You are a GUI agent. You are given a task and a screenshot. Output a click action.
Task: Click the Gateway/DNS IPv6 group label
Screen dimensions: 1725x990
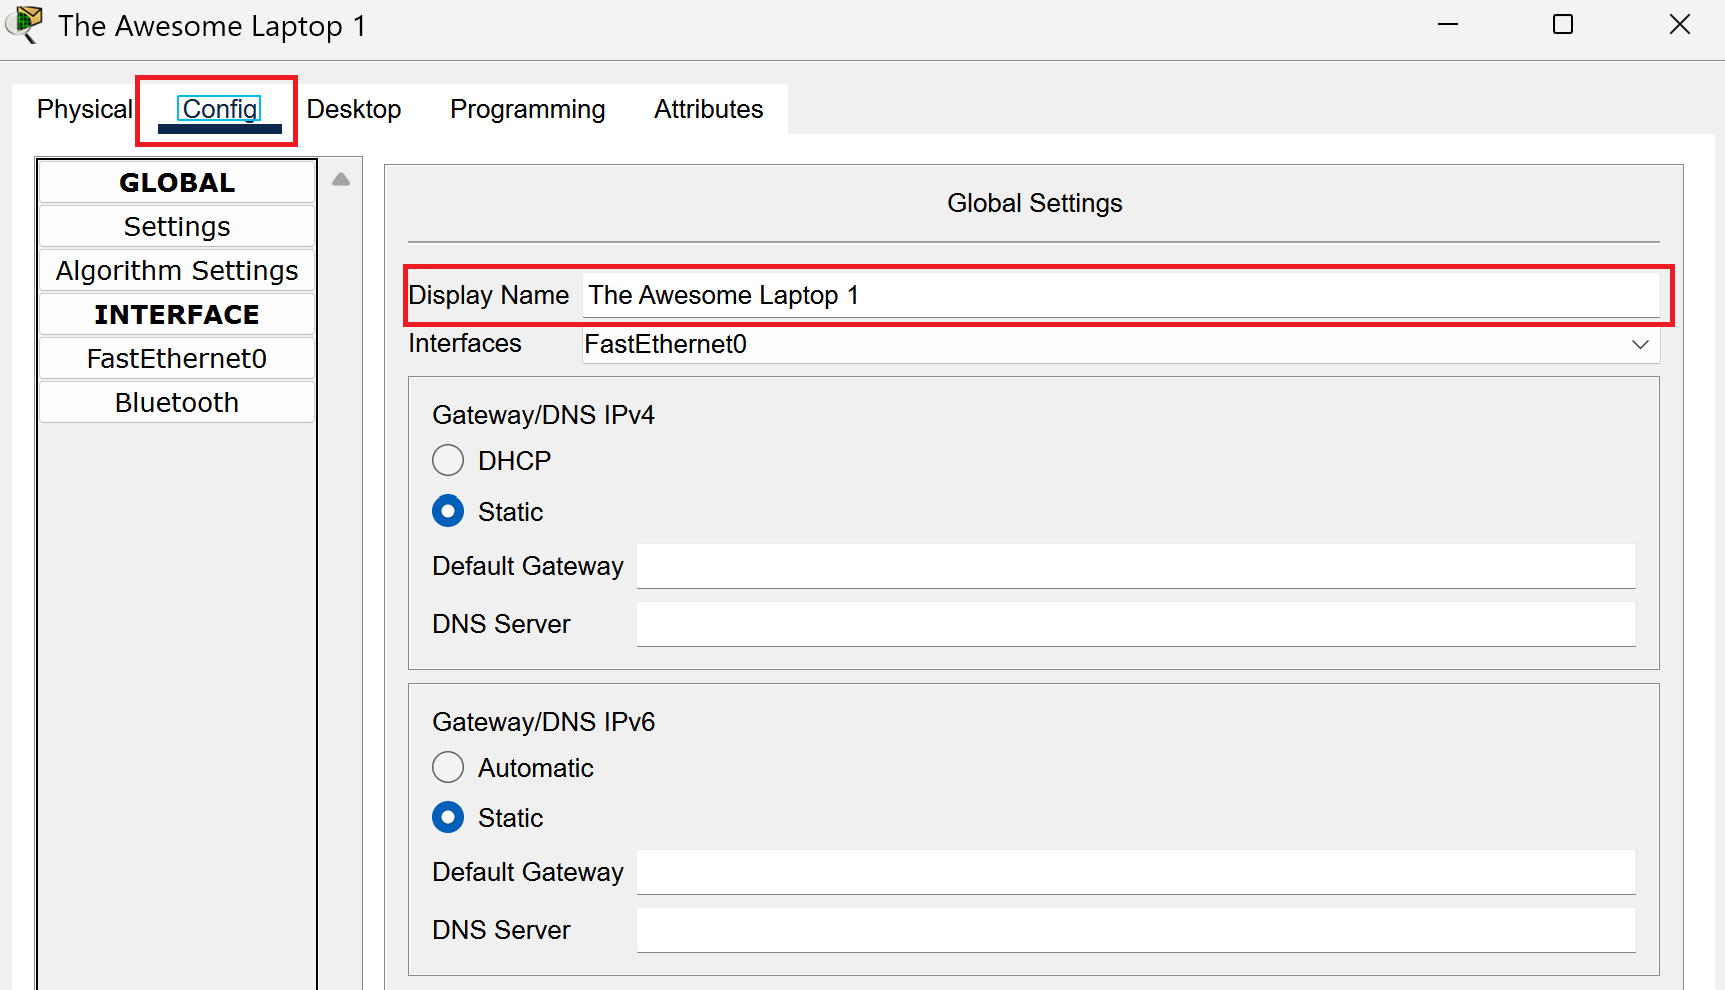click(543, 722)
